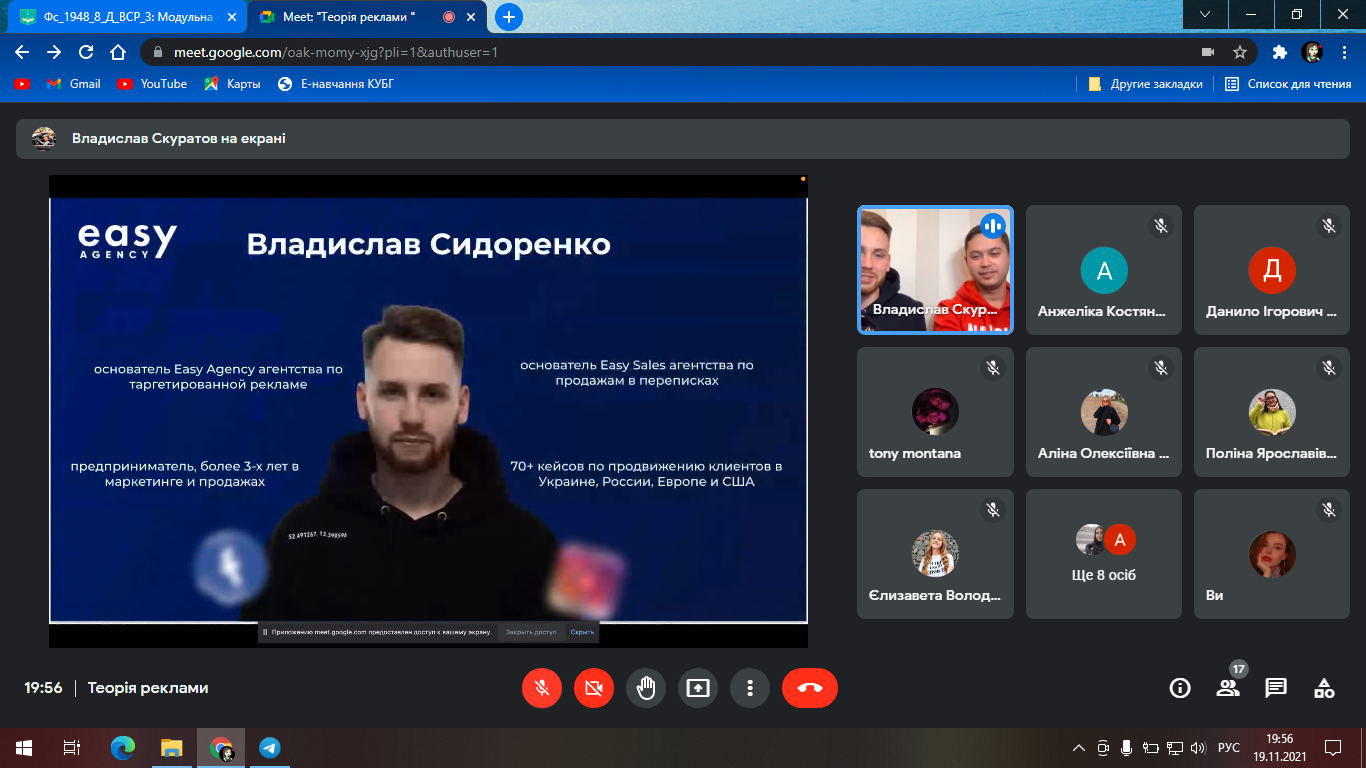1366x768 pixels.
Task: Open the YouTube labeled bookmark
Action: point(152,84)
